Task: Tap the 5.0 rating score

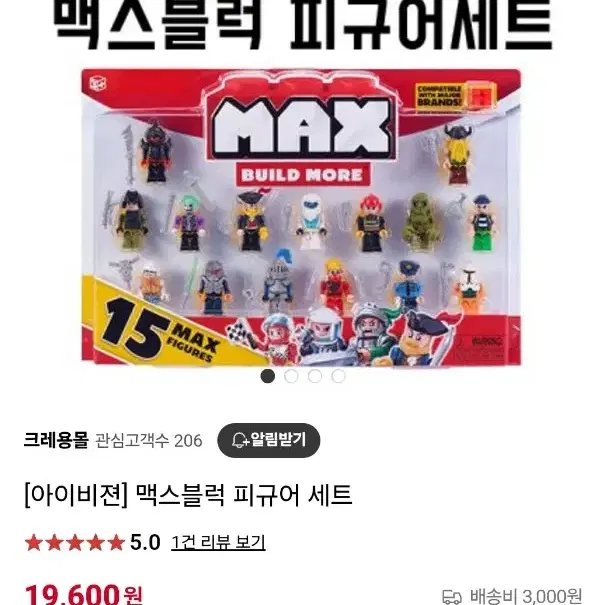Action: 145,542
